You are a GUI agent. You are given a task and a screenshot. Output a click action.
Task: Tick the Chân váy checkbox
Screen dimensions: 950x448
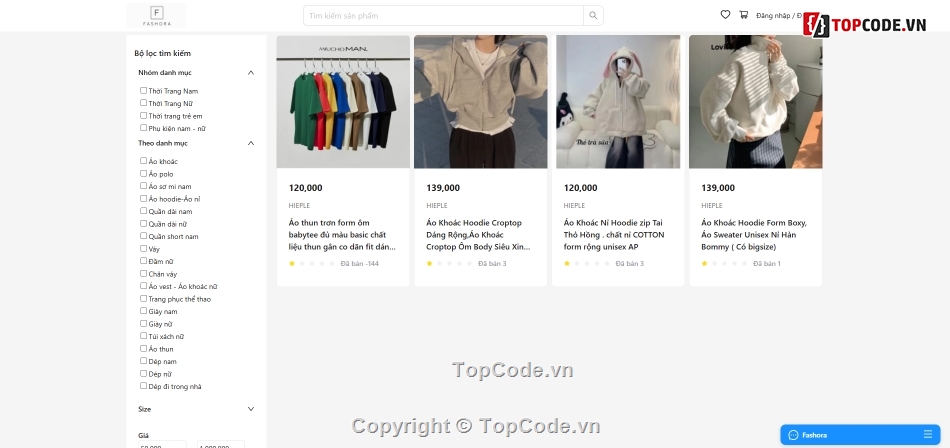144,273
